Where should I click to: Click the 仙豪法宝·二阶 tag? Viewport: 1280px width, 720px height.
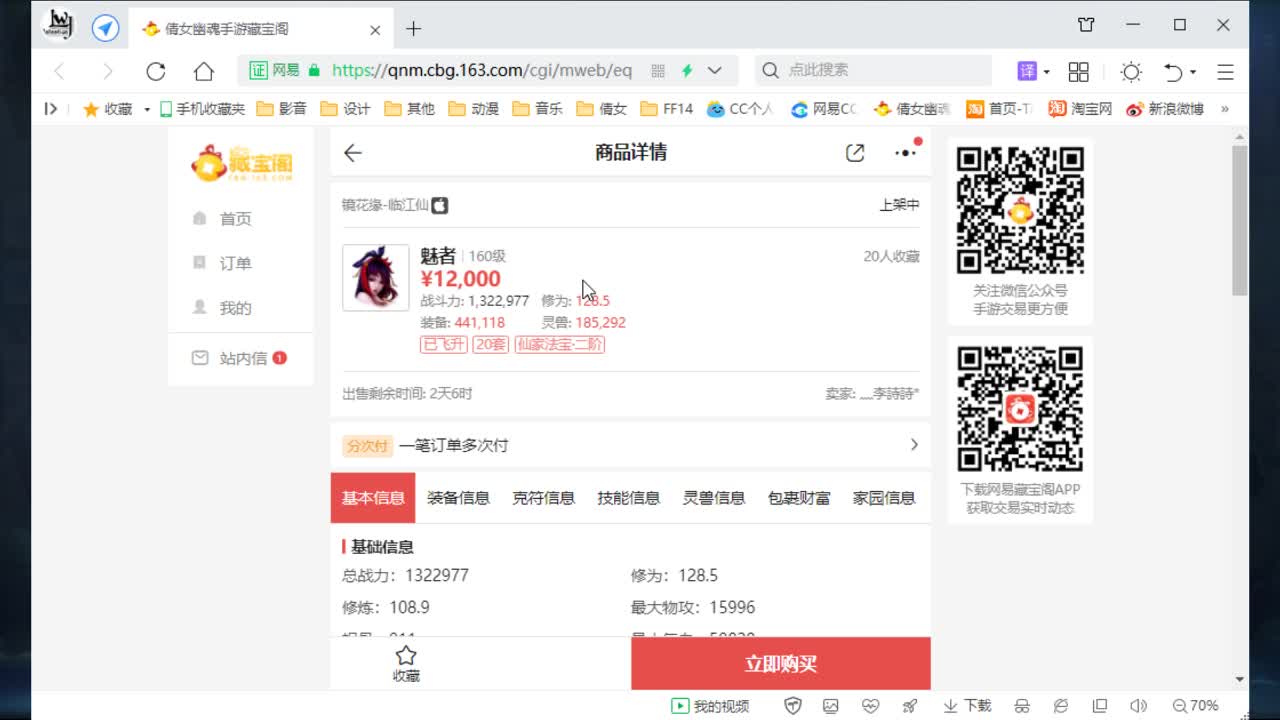pos(560,344)
